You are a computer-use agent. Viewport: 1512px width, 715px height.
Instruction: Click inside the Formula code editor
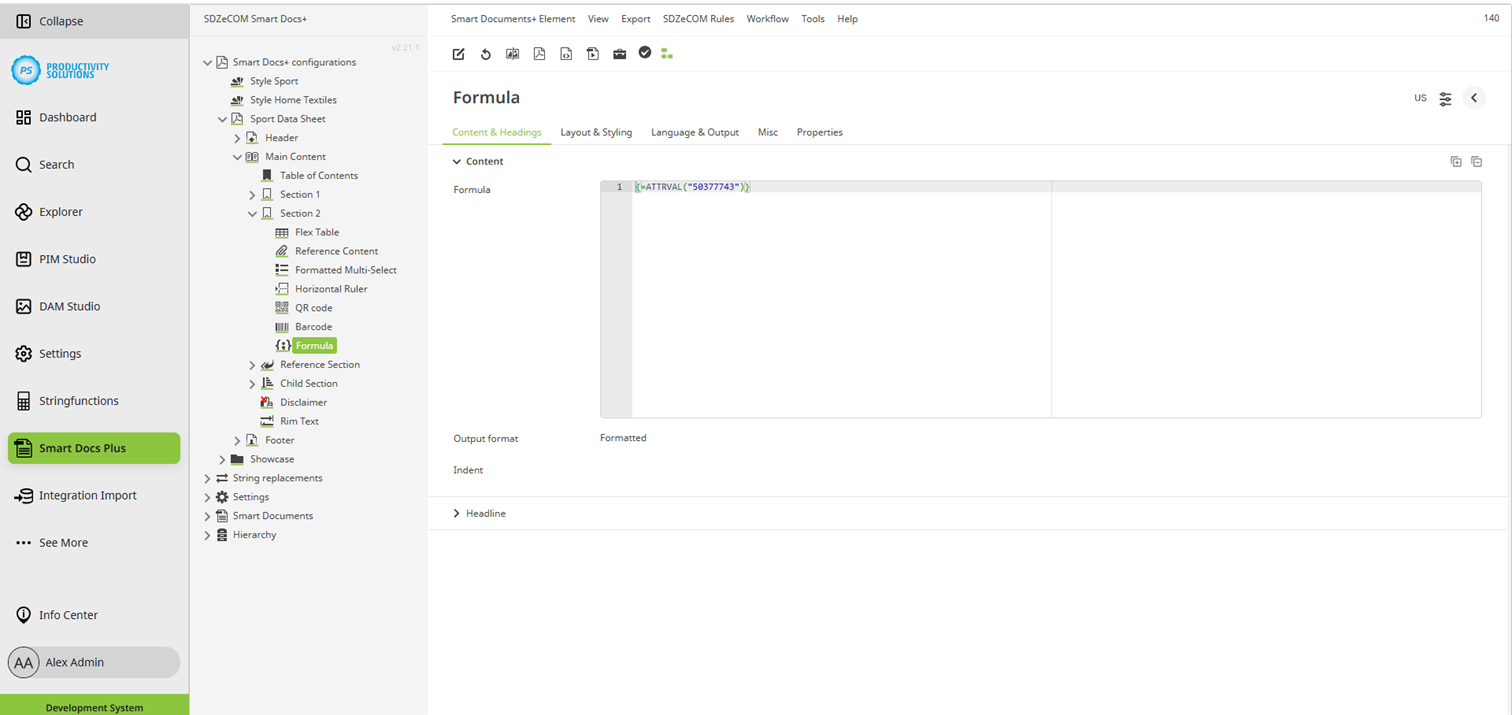(1041, 299)
